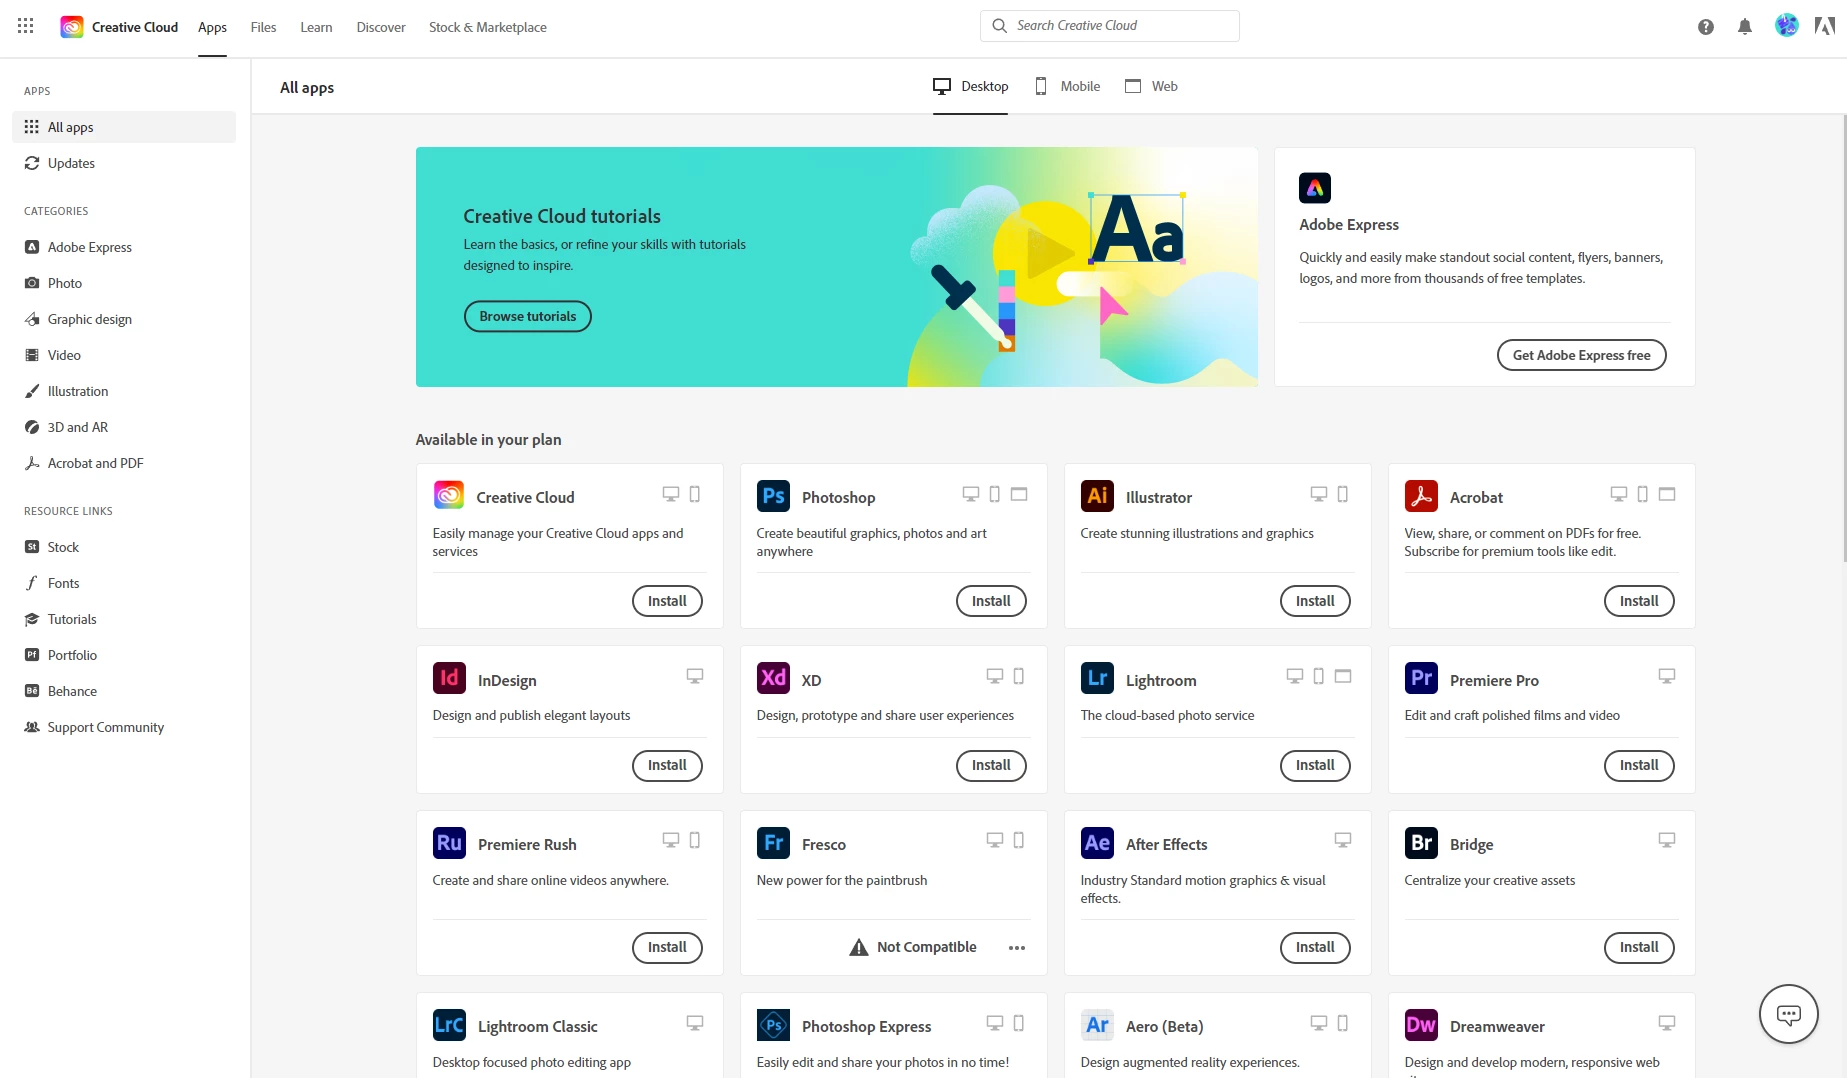
Task: Click the Premiere Pro app icon
Action: click(1422, 678)
